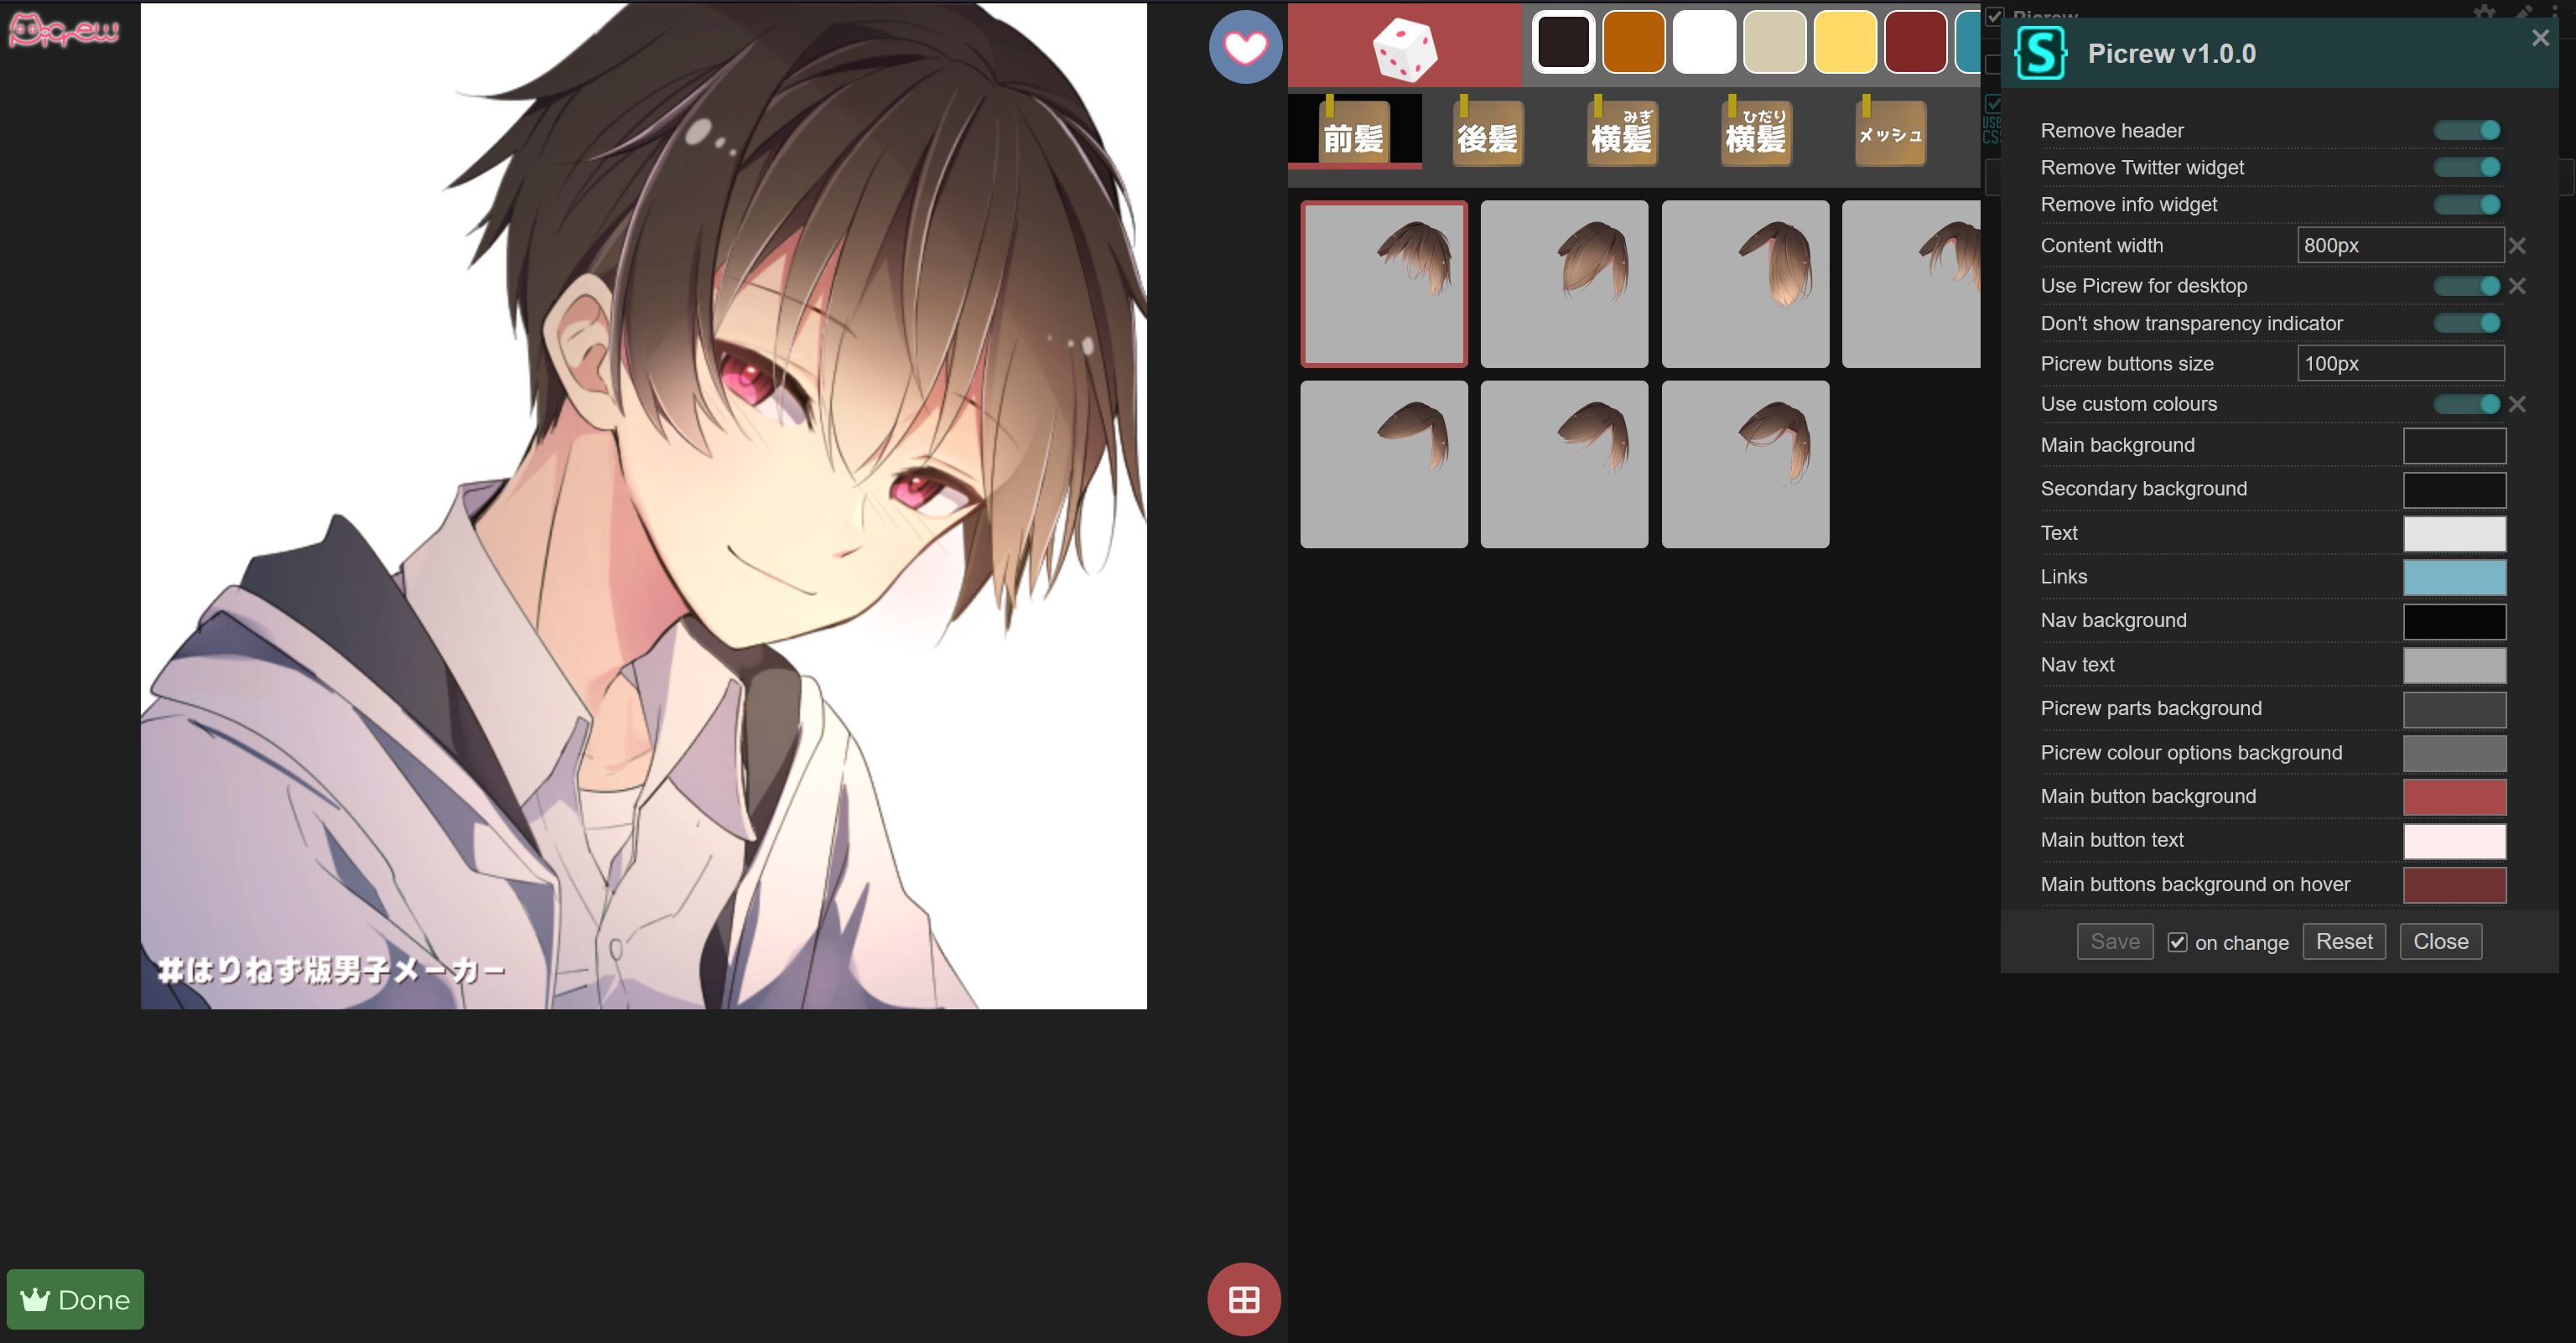Click the heart favorite button

[x=1245, y=47]
